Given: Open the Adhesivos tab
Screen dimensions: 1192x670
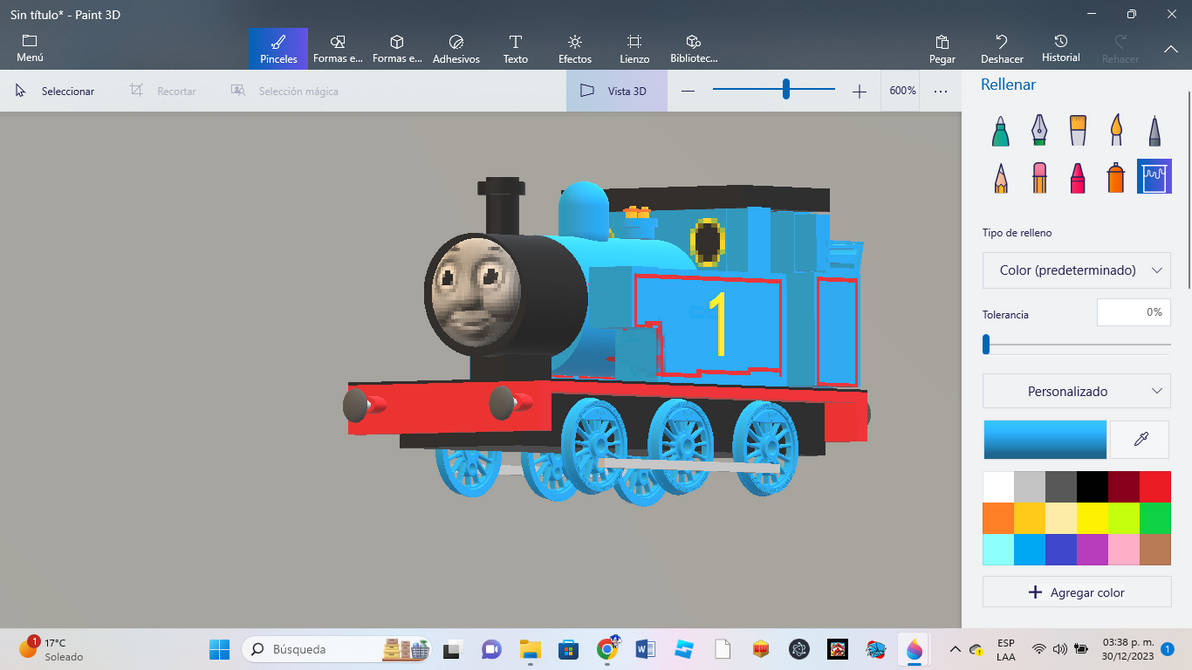Looking at the screenshot, I should (456, 49).
